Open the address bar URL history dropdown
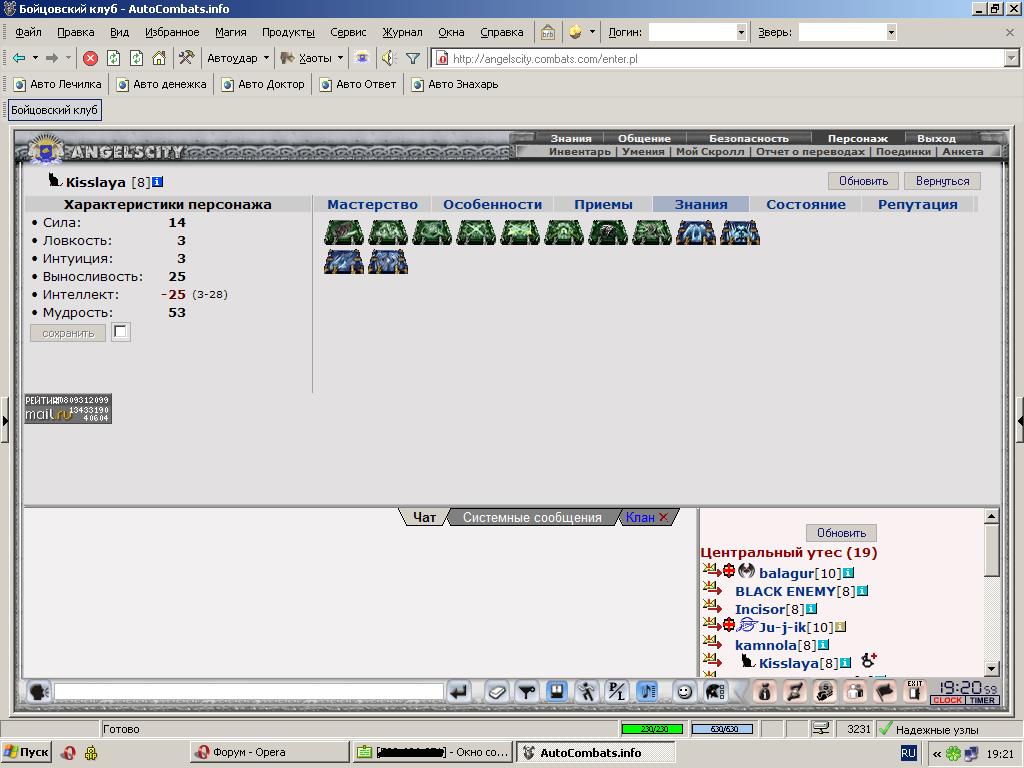This screenshot has width=1024, height=768. [1012, 59]
